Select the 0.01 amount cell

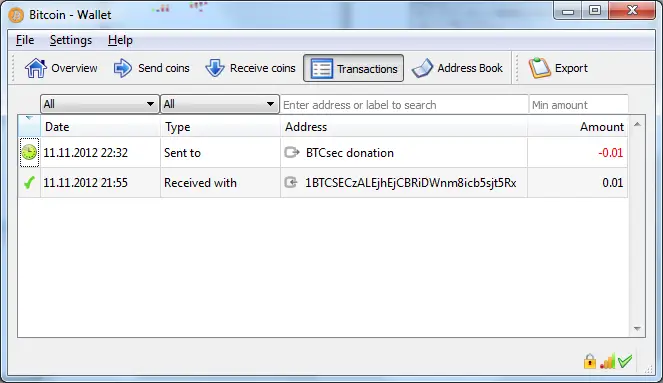pos(578,183)
